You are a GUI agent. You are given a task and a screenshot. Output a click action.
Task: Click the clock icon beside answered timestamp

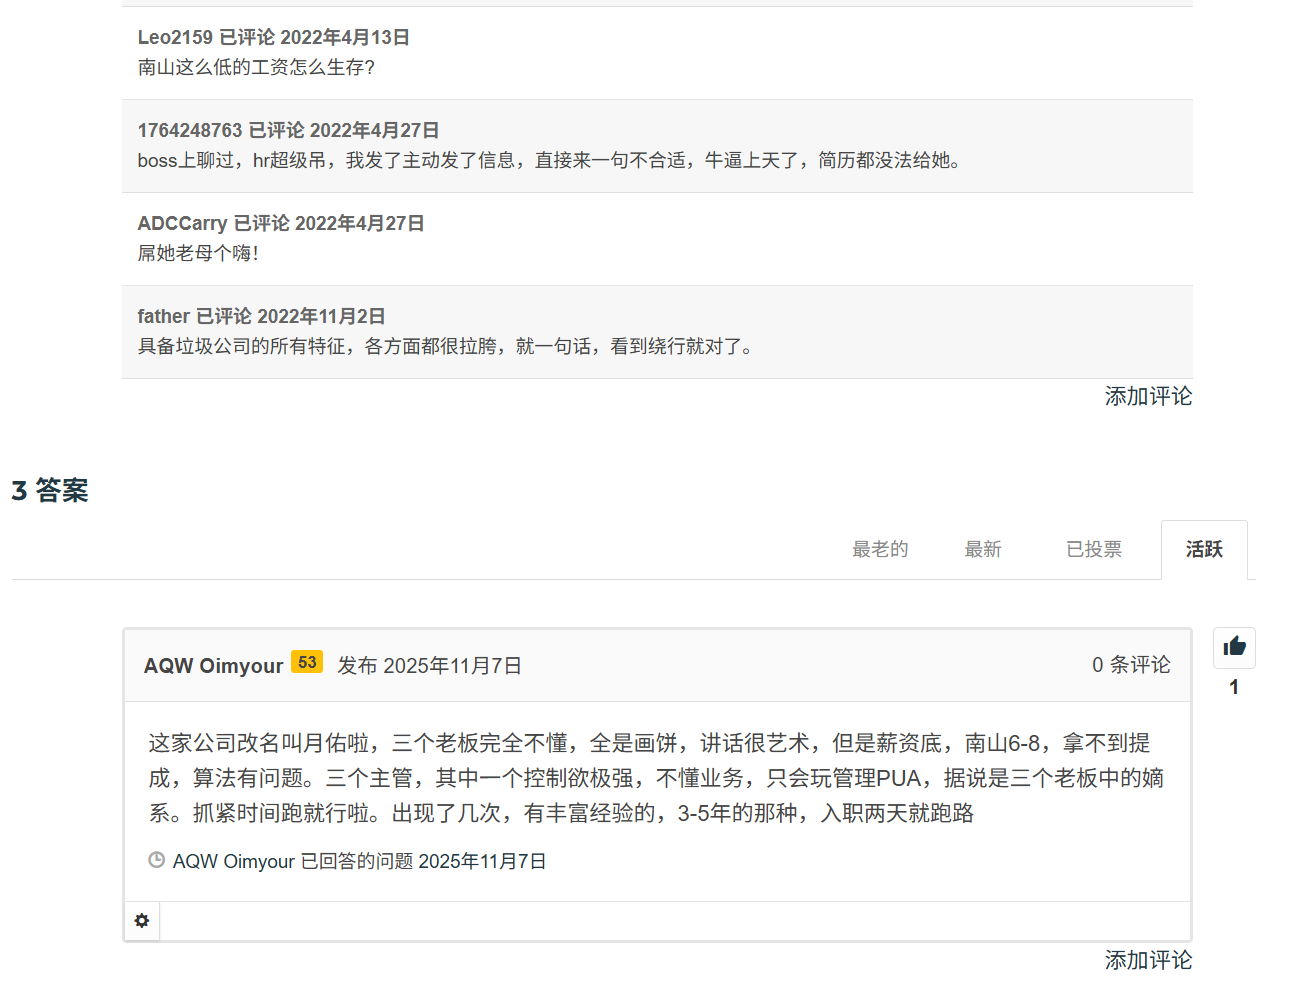tap(156, 860)
